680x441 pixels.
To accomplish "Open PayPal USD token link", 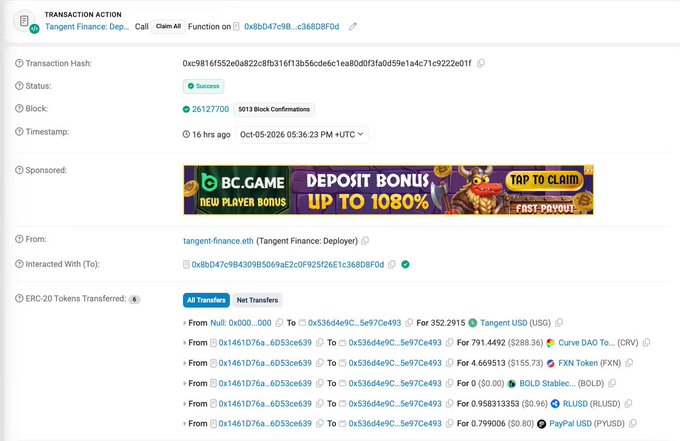I will [570, 423].
